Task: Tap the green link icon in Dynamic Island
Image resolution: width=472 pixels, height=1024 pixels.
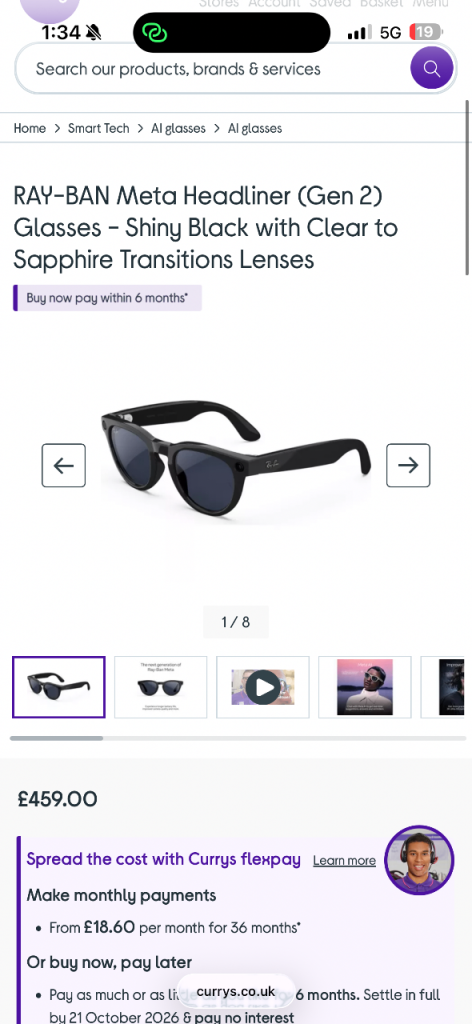Action: (x=155, y=32)
